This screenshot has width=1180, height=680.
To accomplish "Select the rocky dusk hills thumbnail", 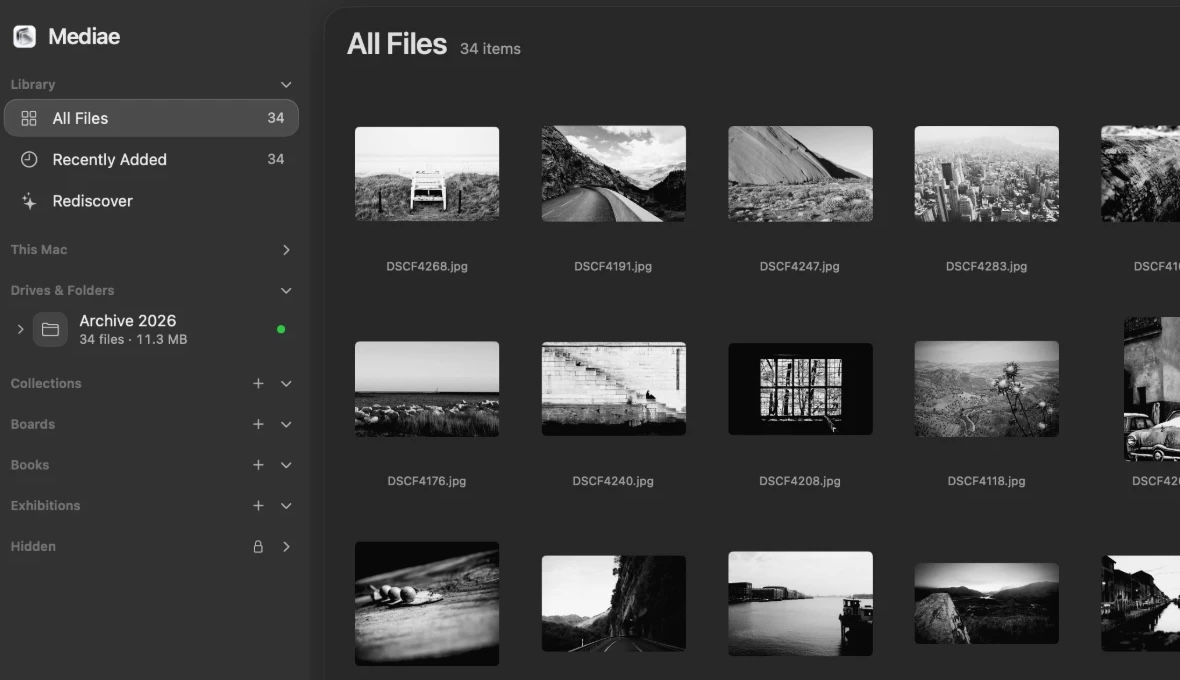I will 987,603.
